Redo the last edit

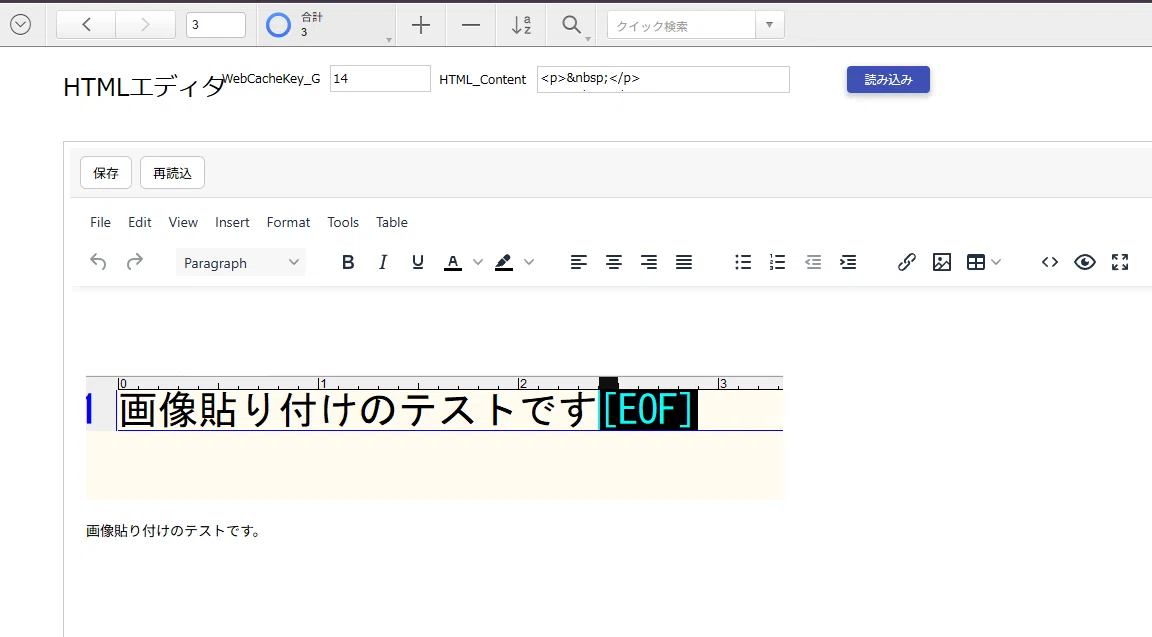134,262
